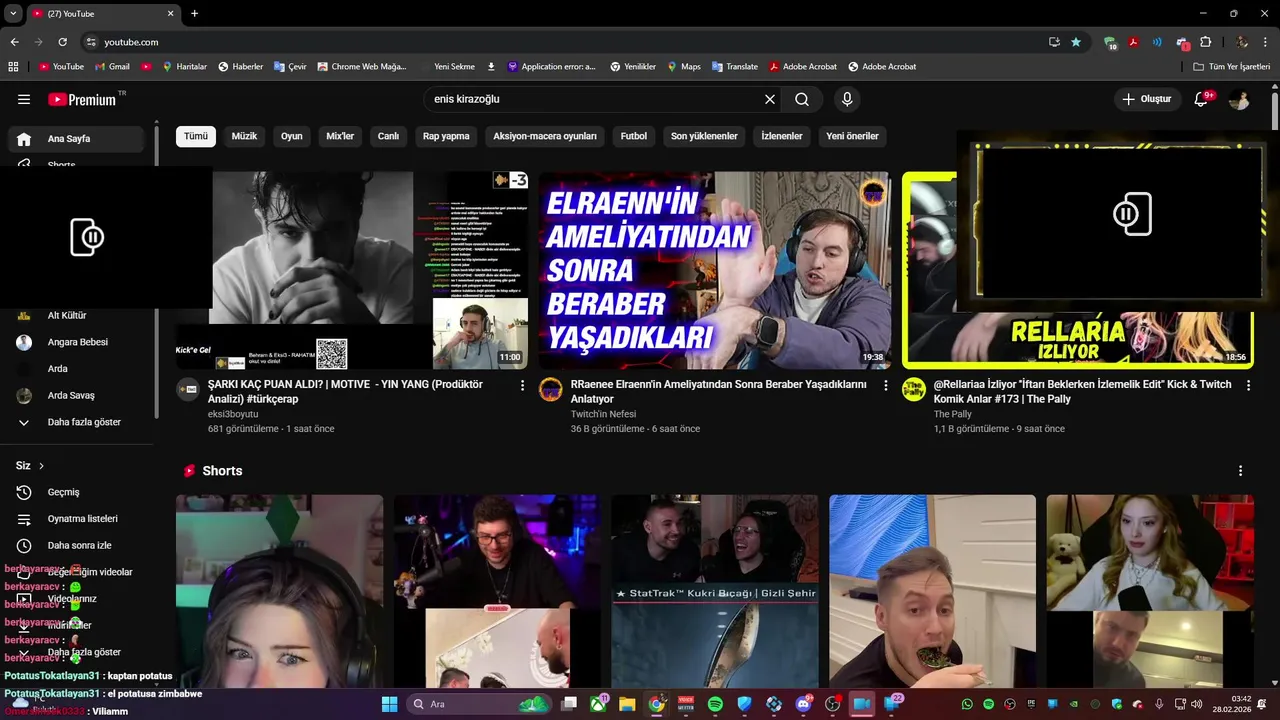1280x720 pixels.
Task: Select the İzlenenler filter chip
Action: coord(782,136)
